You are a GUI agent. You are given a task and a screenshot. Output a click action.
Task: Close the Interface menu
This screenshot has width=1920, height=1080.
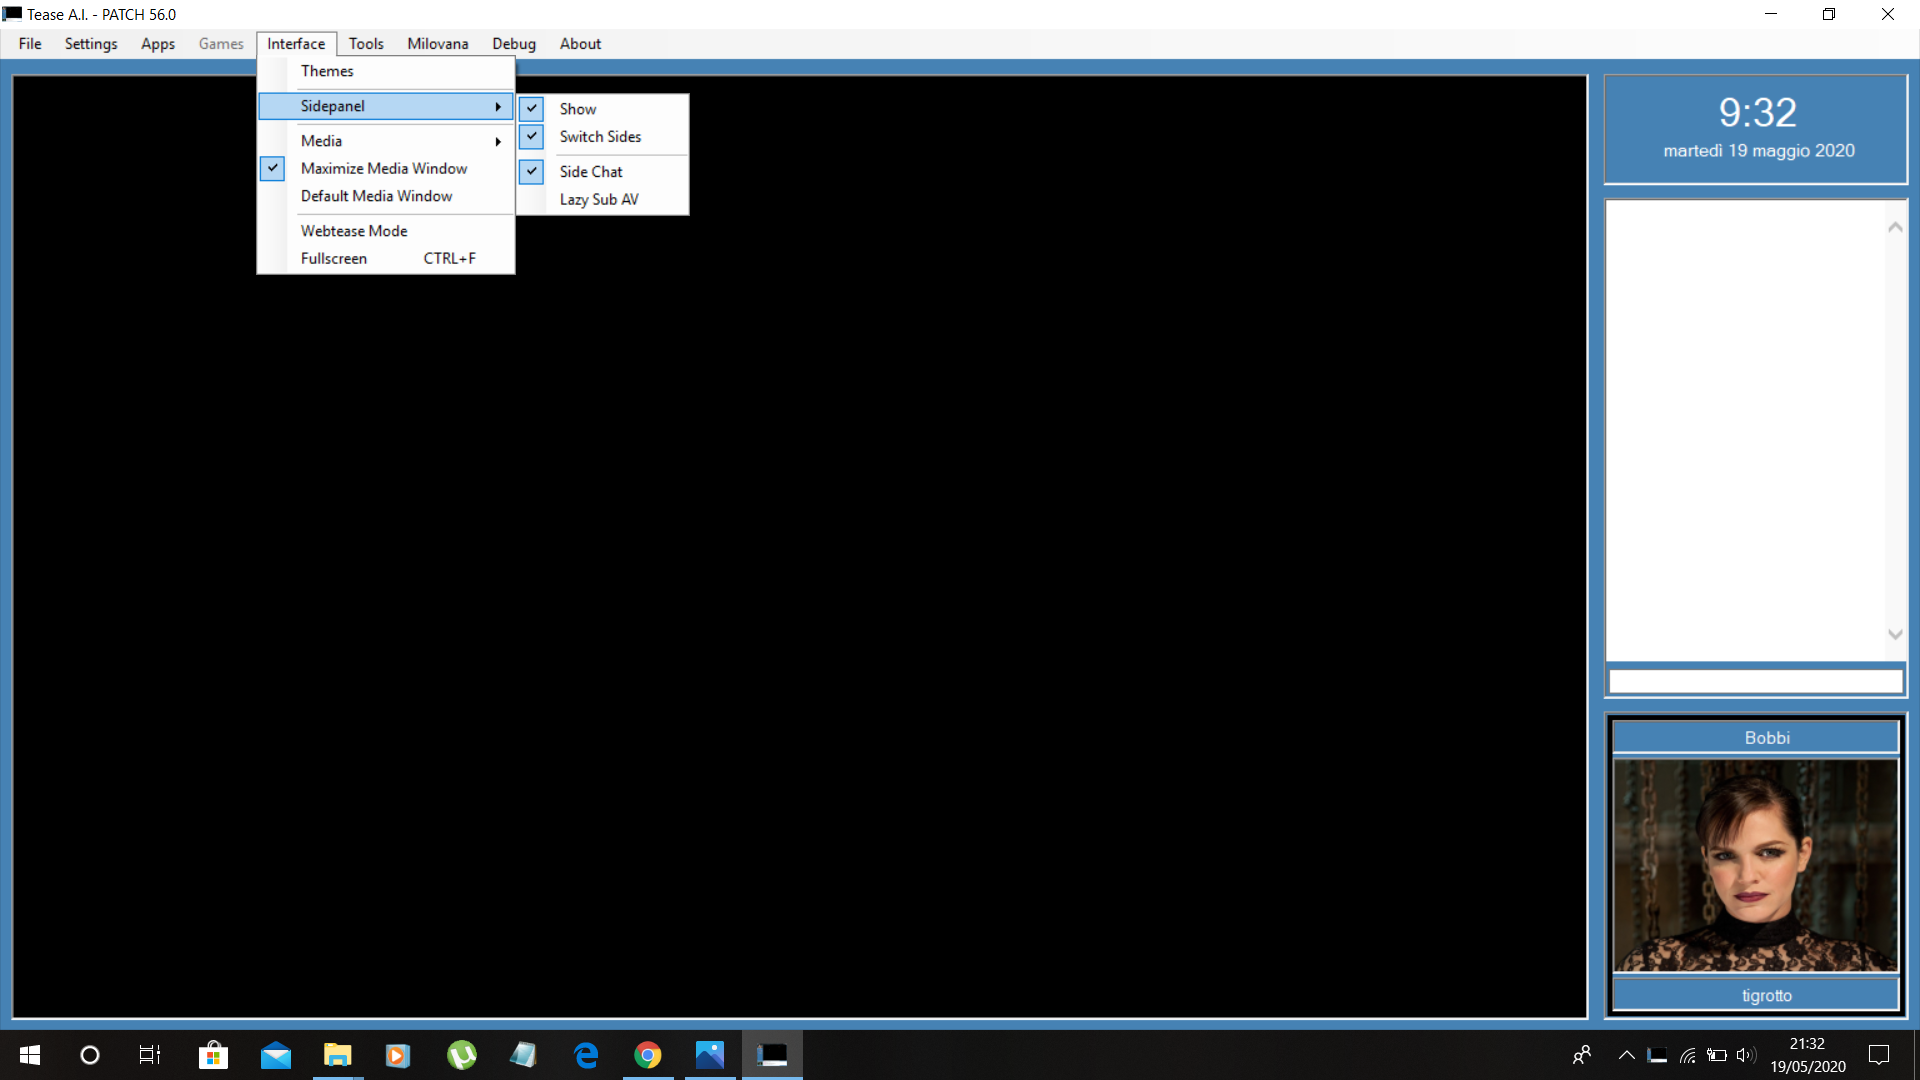click(296, 44)
